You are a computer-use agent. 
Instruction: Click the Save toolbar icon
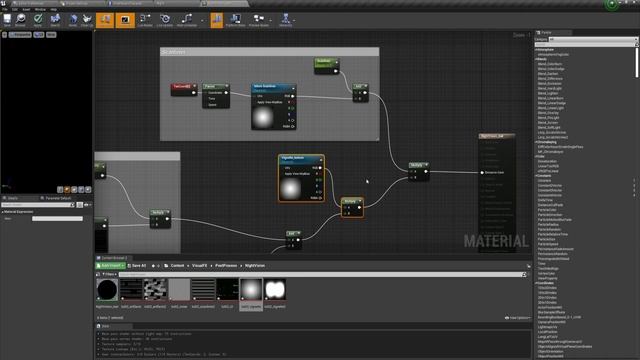(7, 20)
